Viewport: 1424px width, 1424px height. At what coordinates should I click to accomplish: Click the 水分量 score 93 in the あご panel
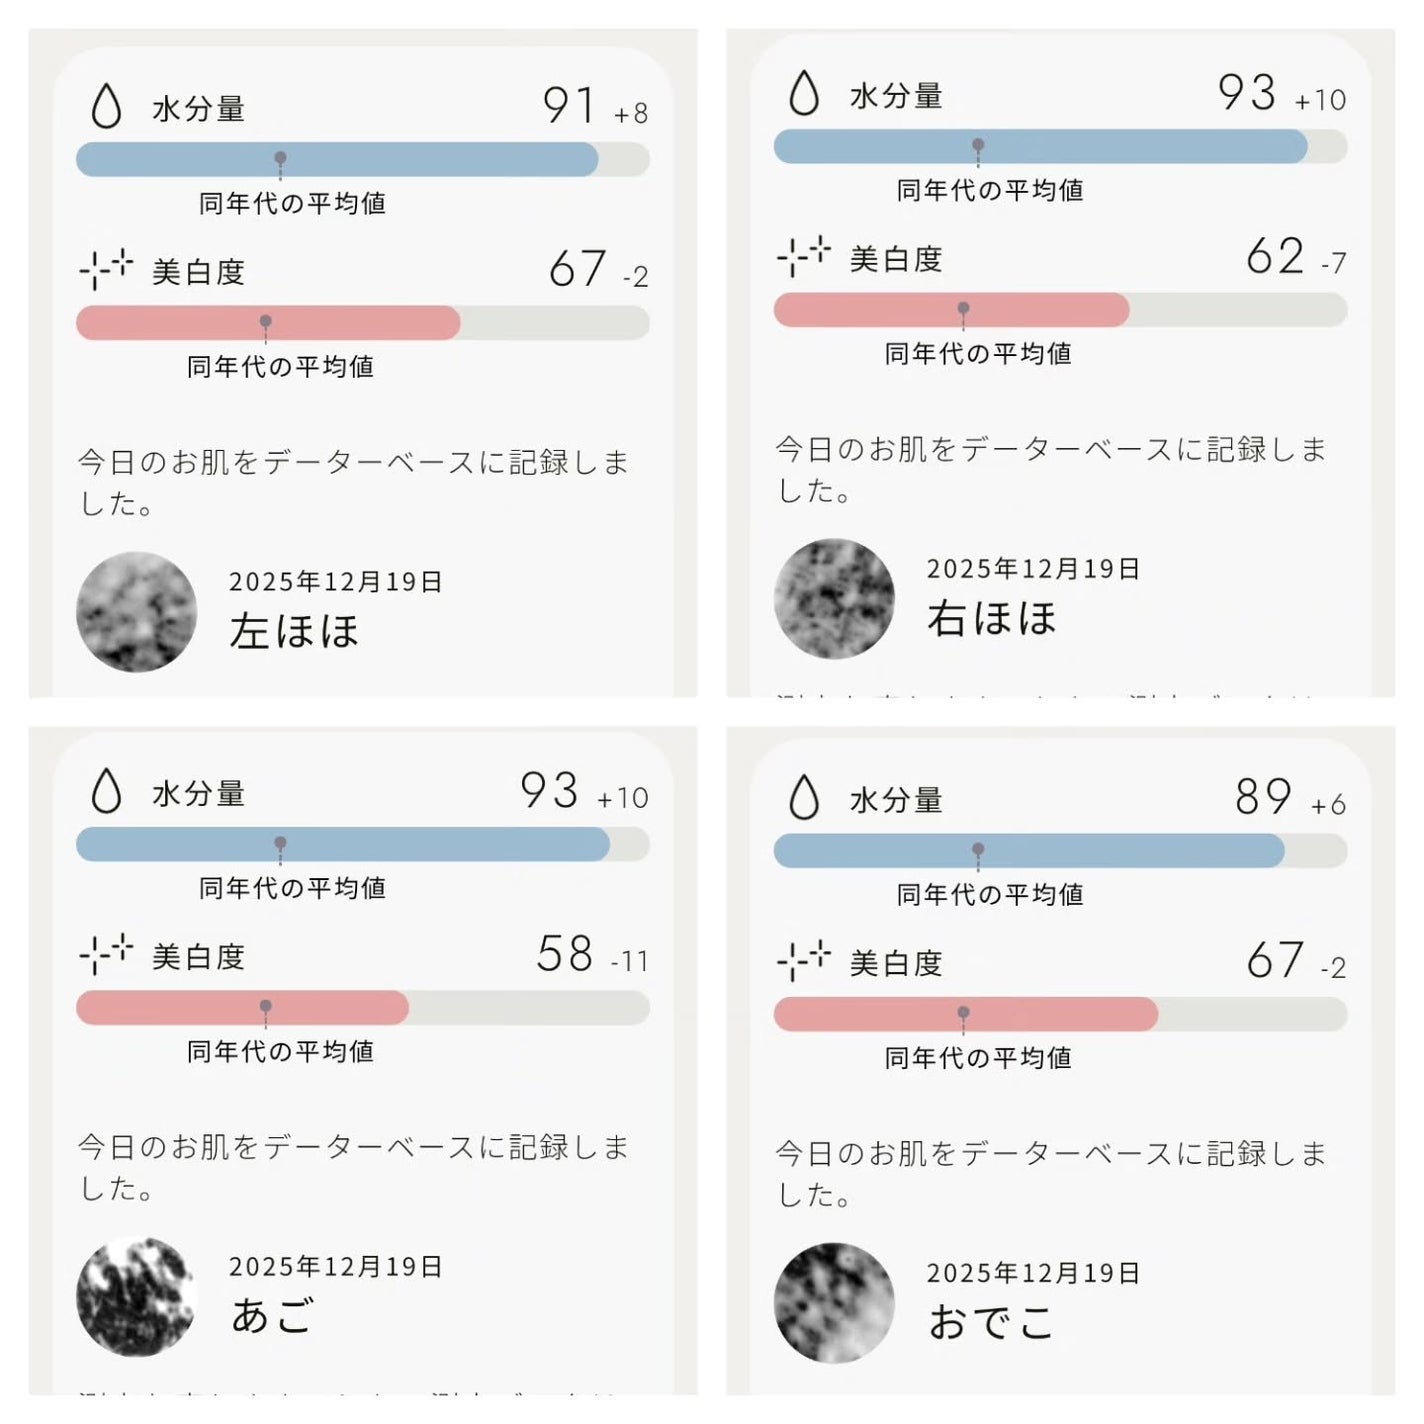click(x=549, y=790)
